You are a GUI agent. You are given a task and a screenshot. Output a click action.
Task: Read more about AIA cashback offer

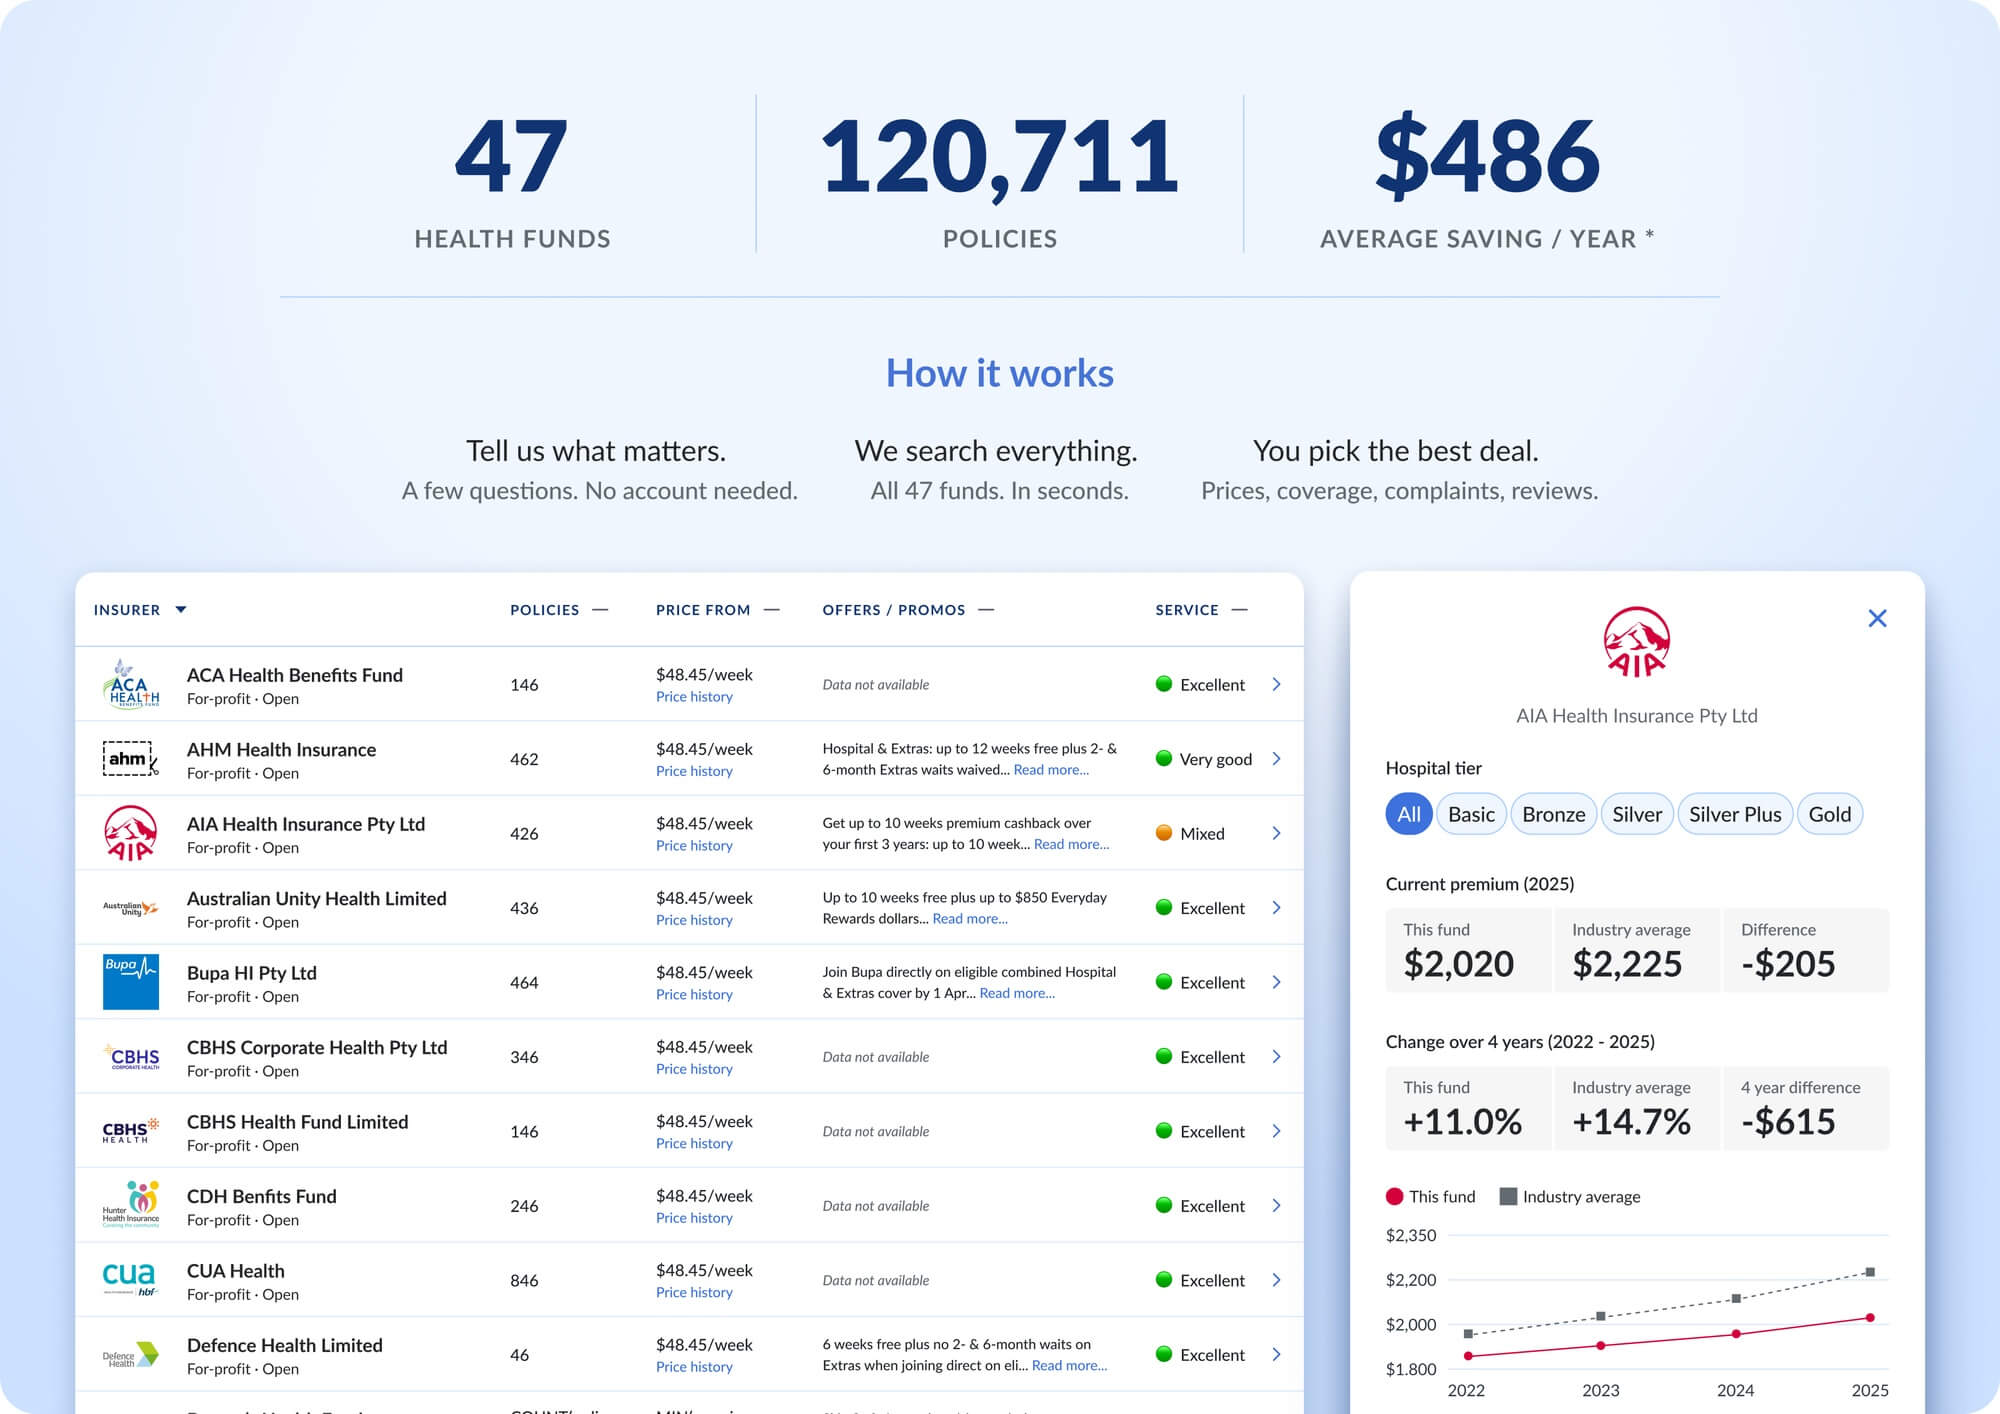pos(1071,844)
